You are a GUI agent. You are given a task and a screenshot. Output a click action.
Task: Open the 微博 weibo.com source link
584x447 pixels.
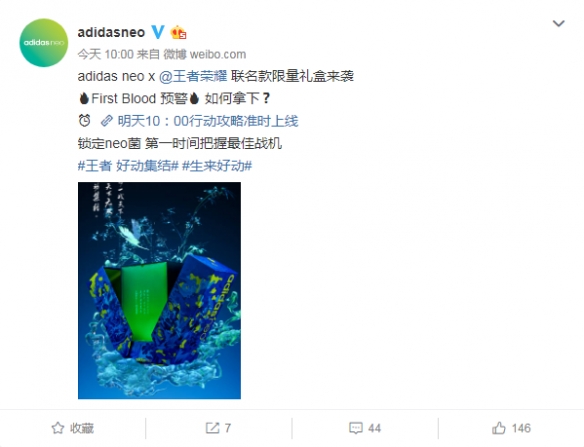point(204,54)
